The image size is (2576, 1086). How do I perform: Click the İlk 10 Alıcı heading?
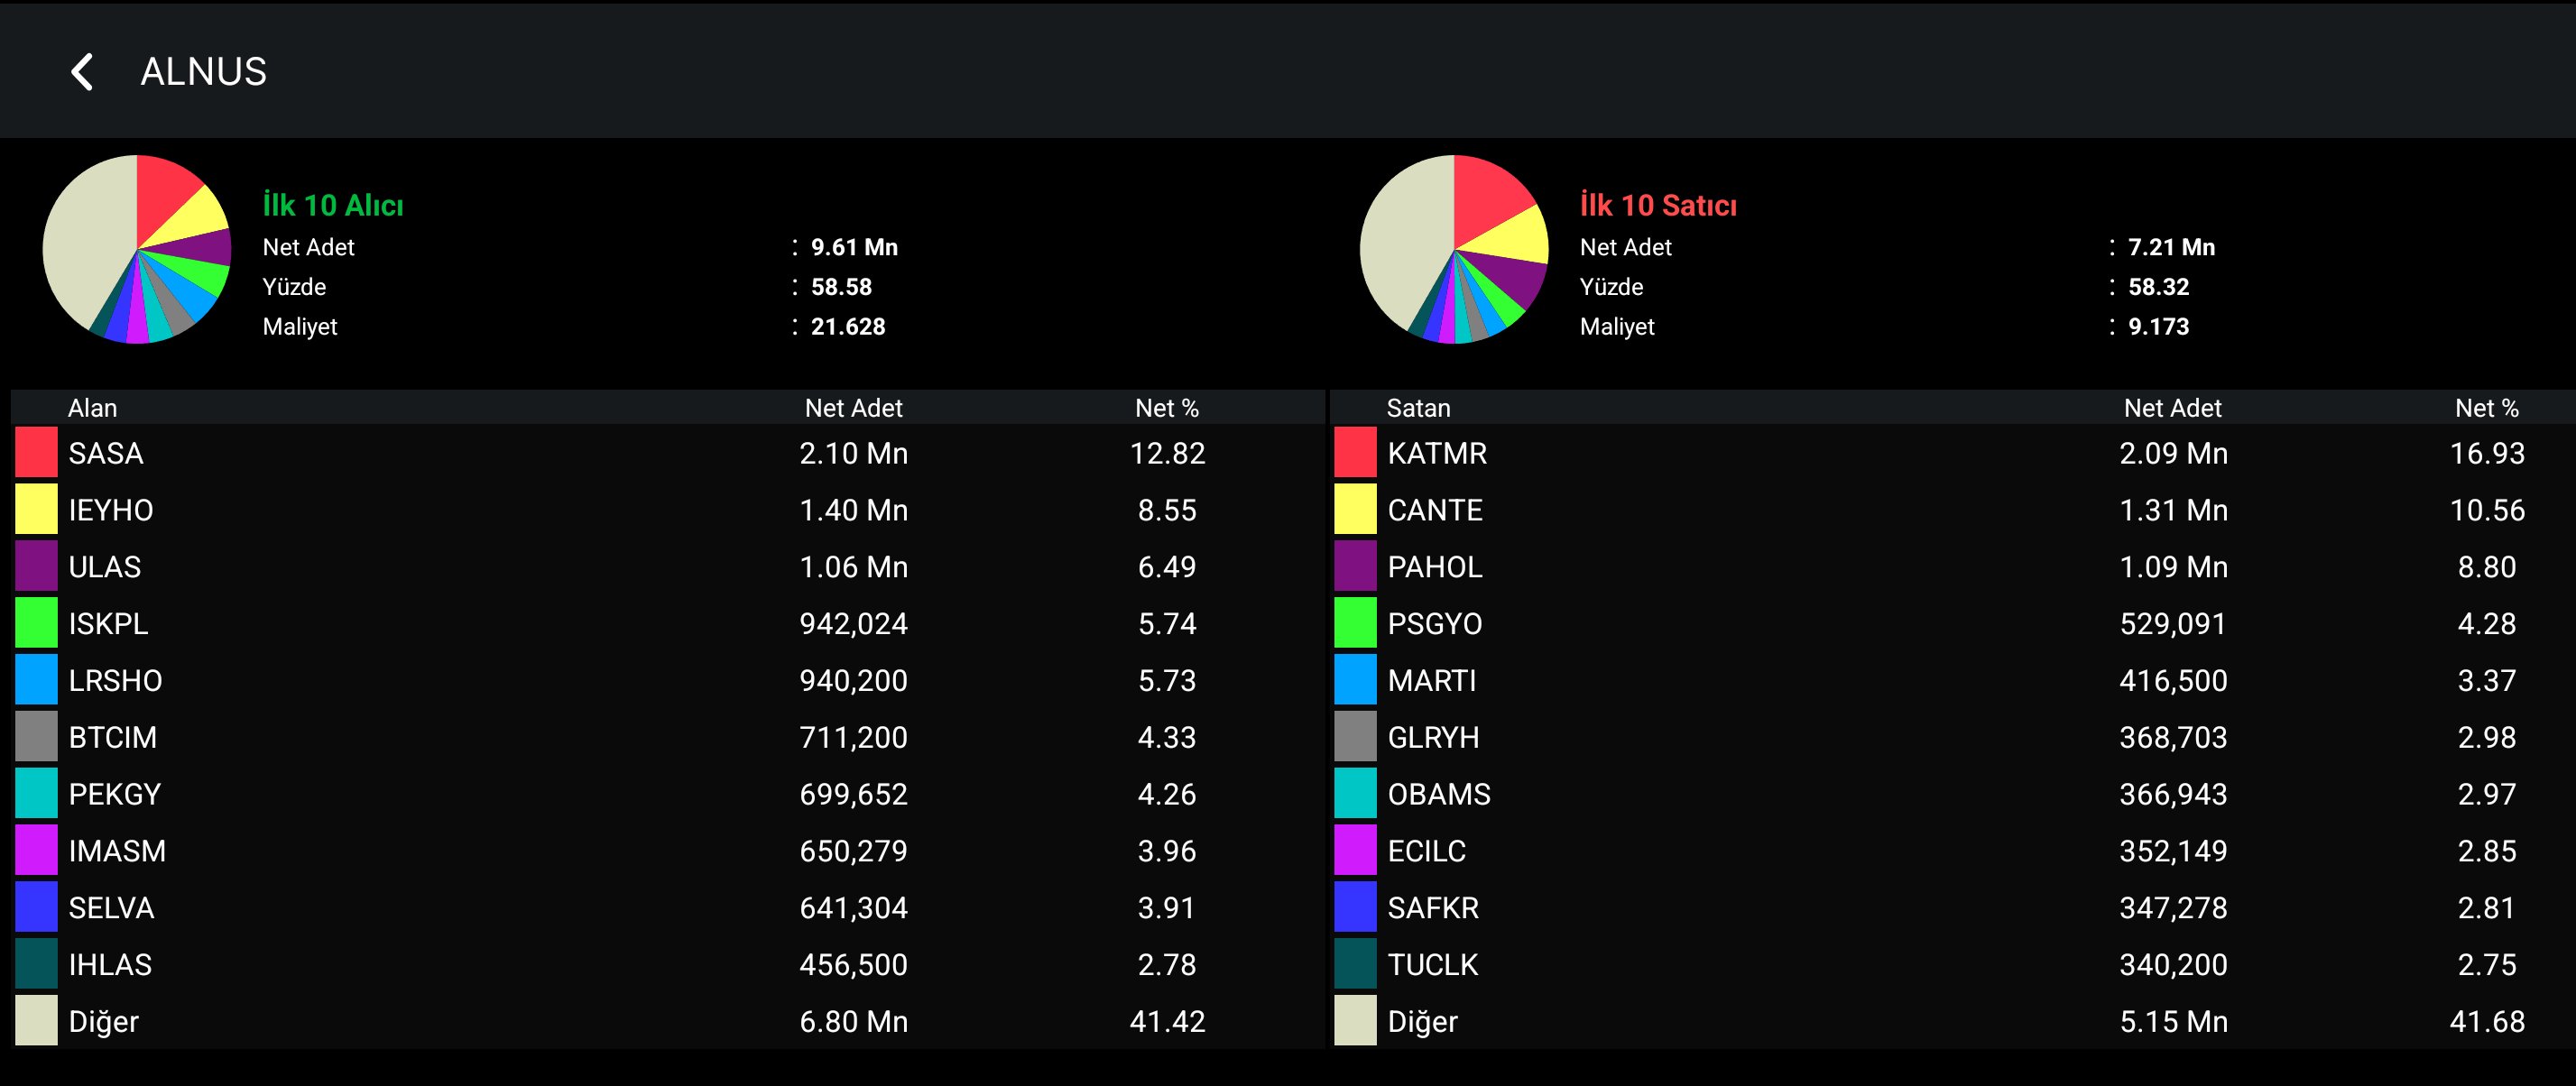(332, 205)
